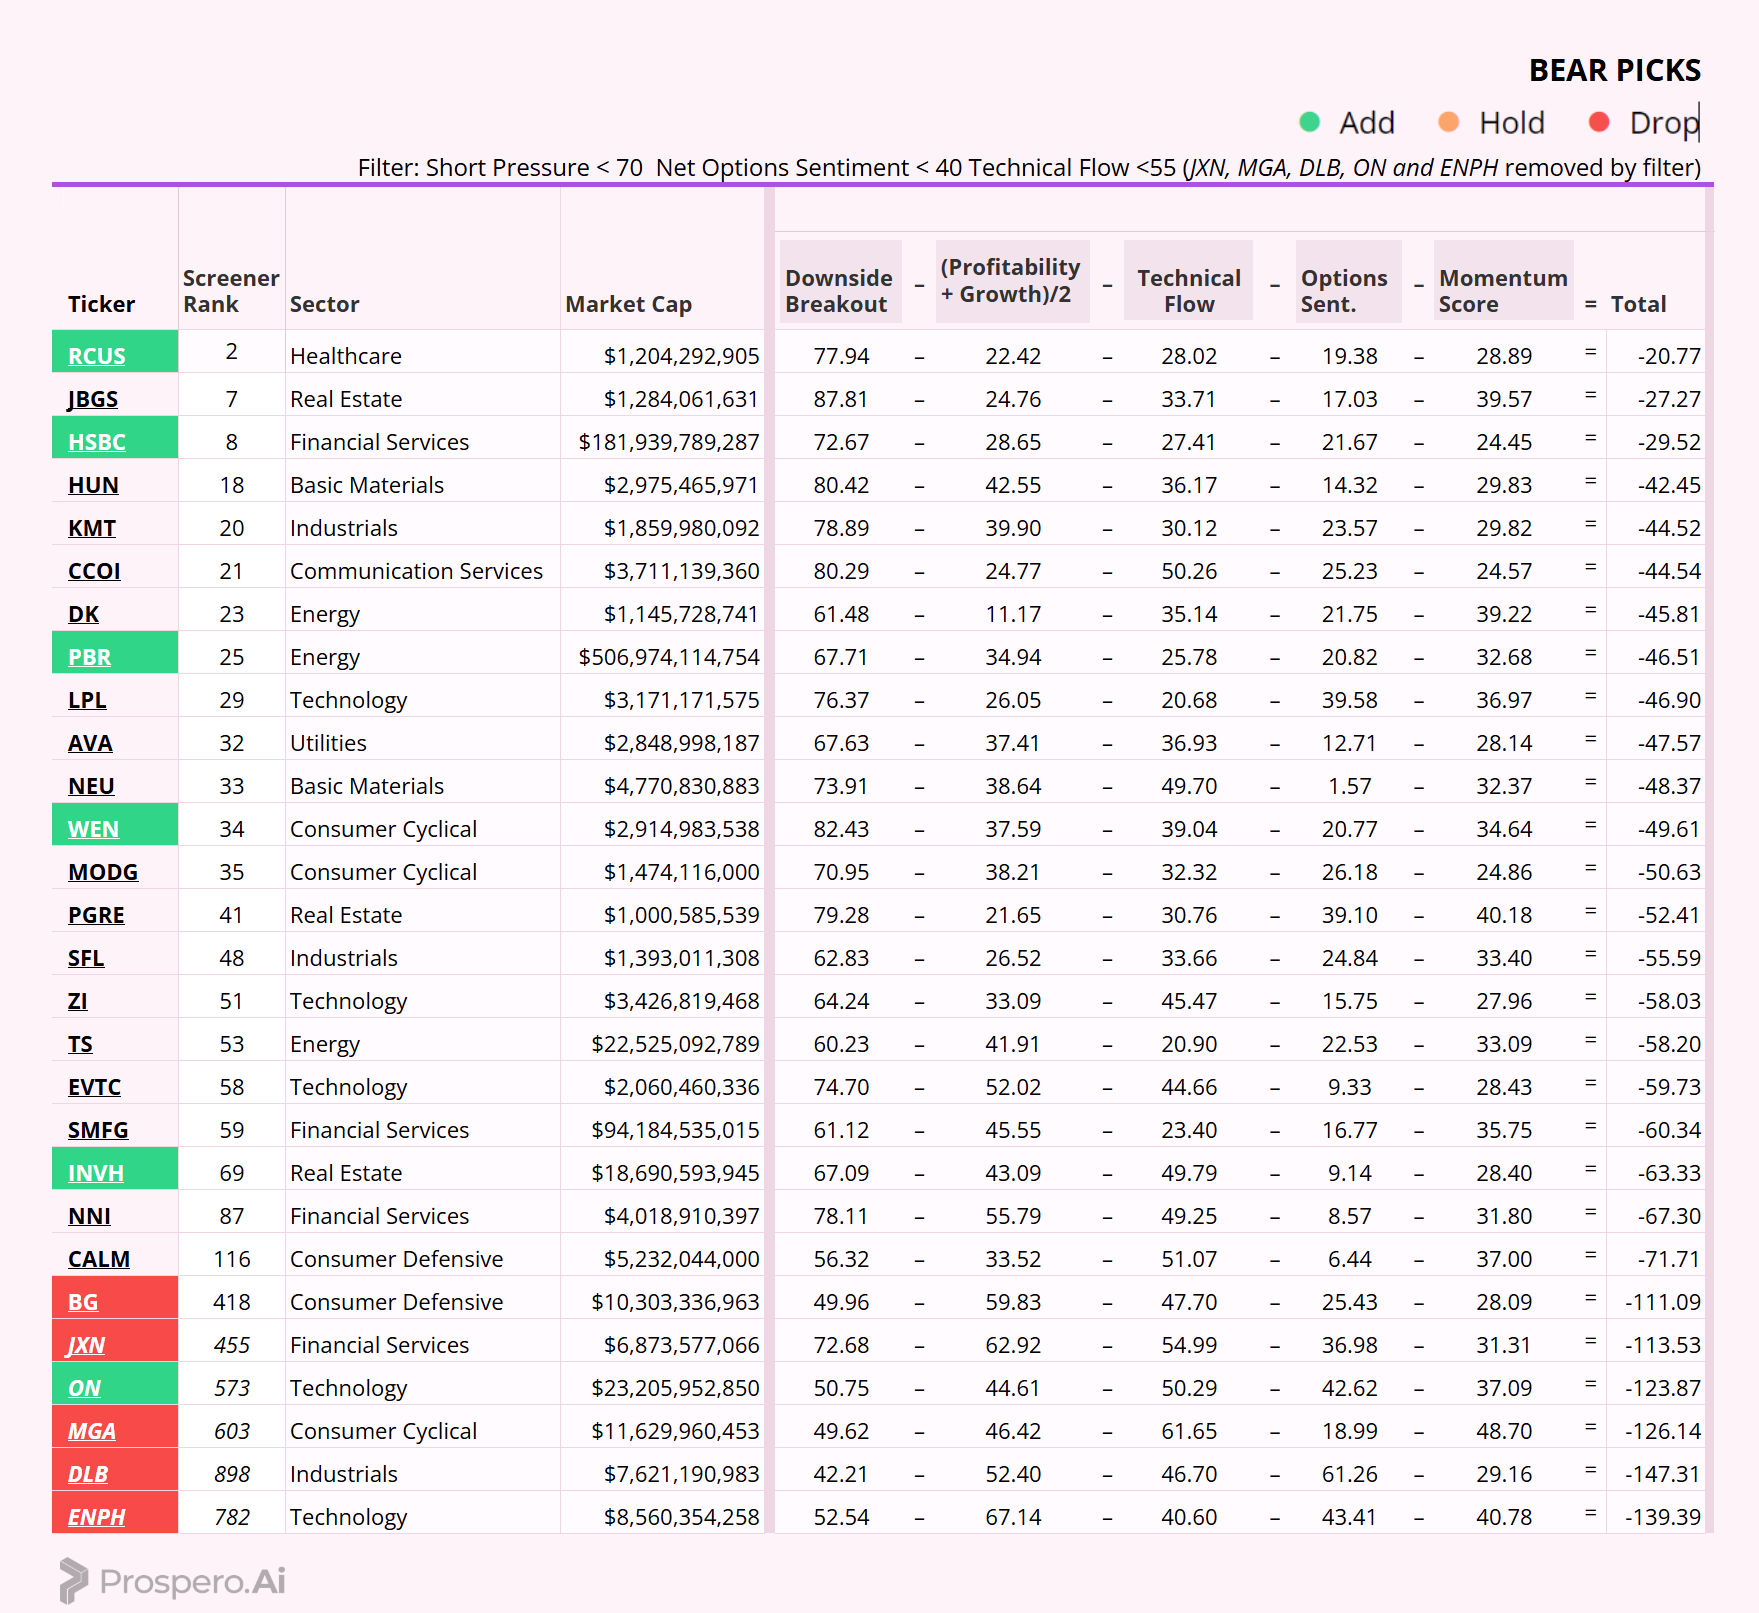This screenshot has width=1759, height=1613.
Task: Select TS market cap $22,525,092,789
Action: 675,1044
